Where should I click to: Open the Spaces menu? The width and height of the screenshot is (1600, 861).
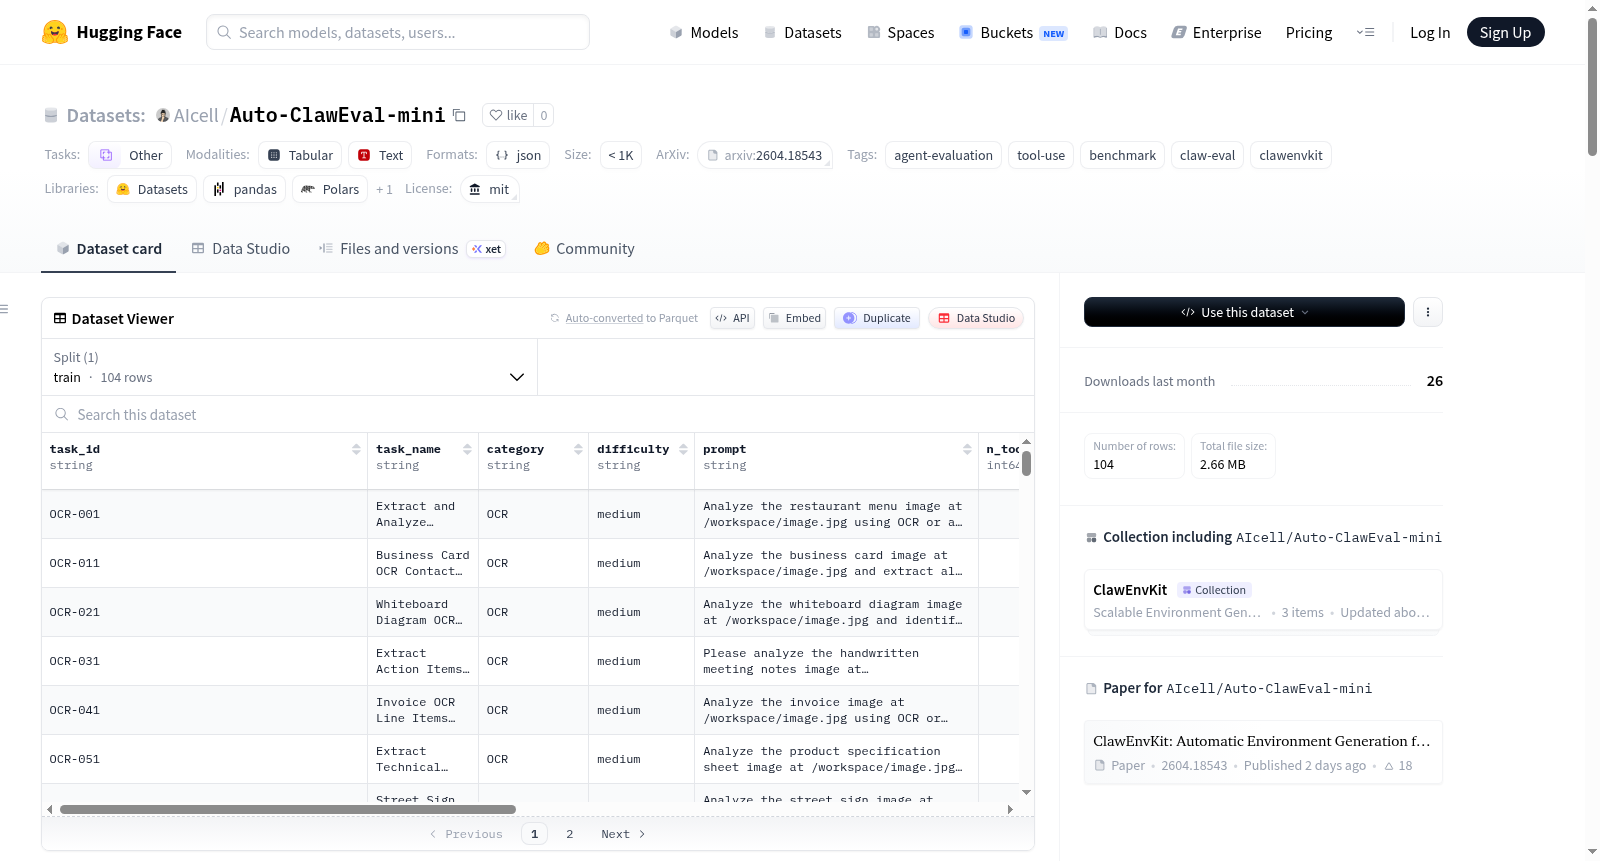click(901, 32)
